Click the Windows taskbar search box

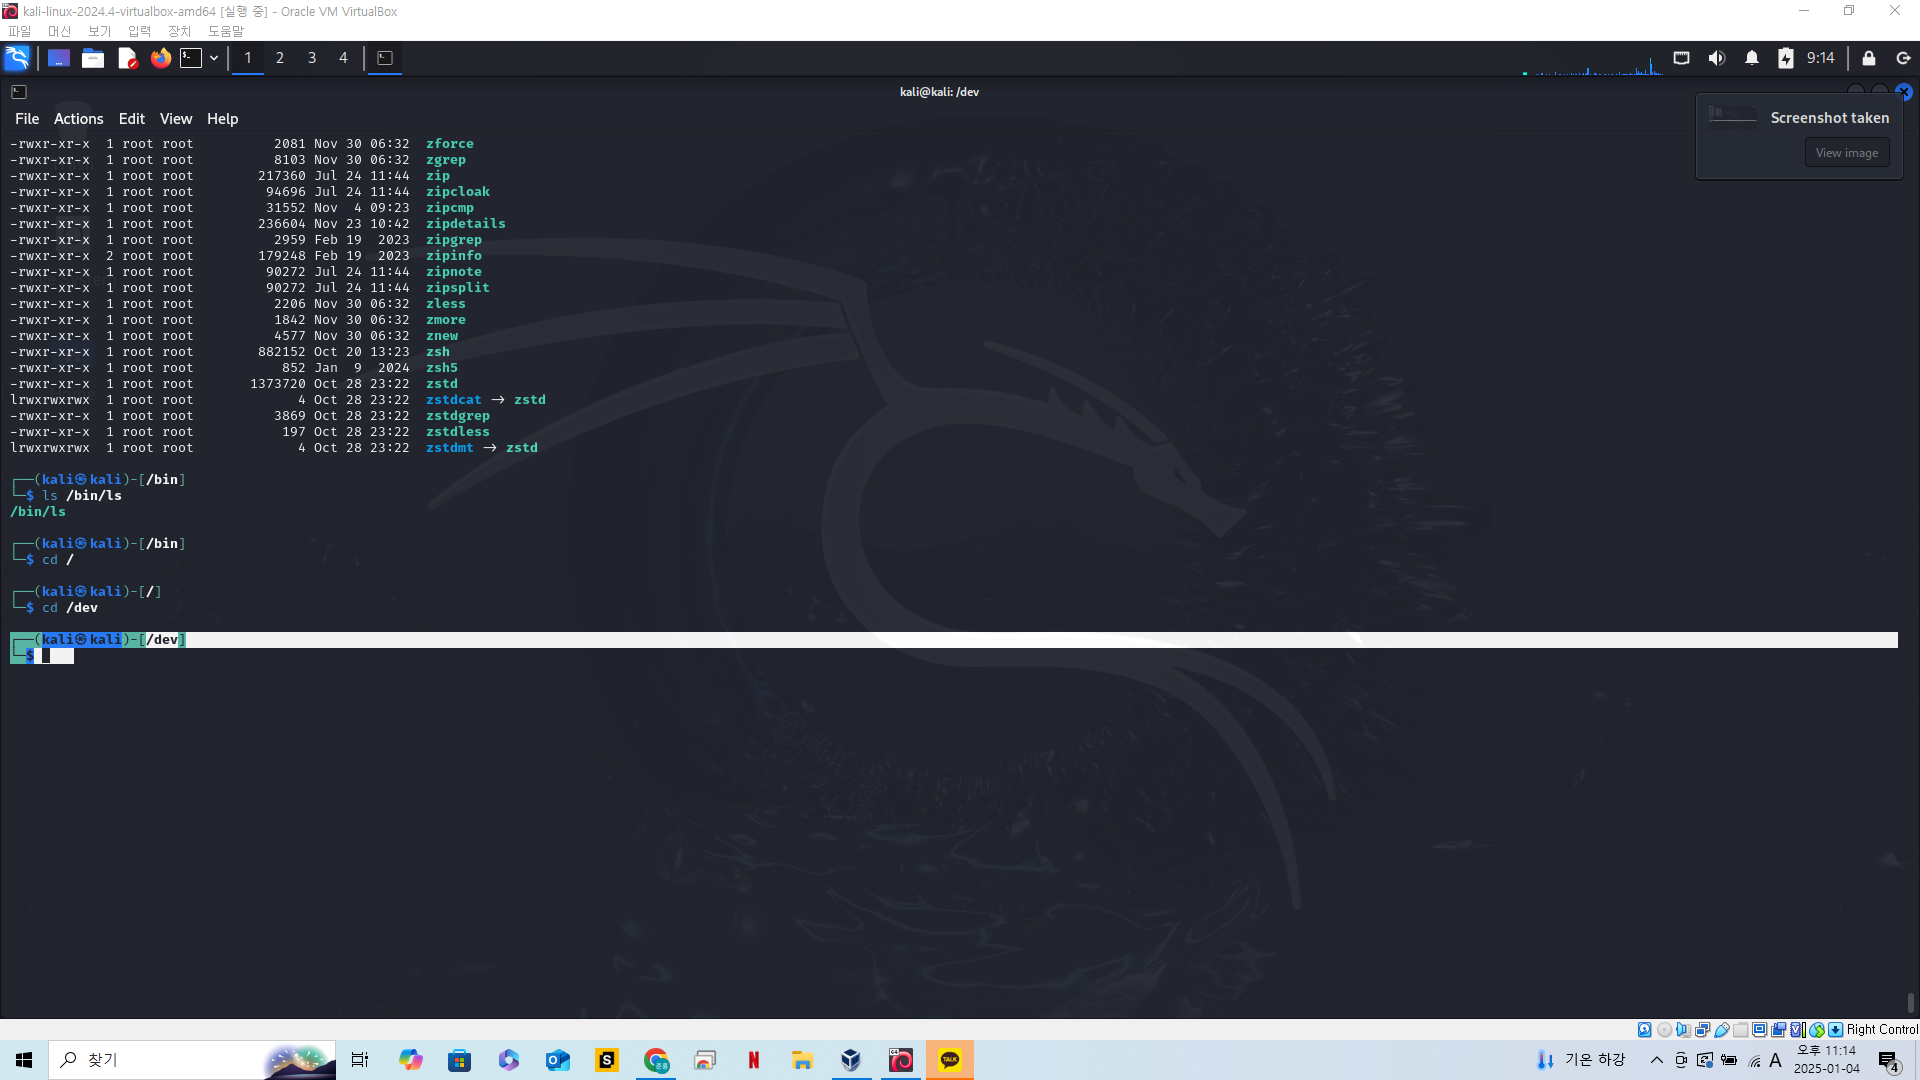160,1060
